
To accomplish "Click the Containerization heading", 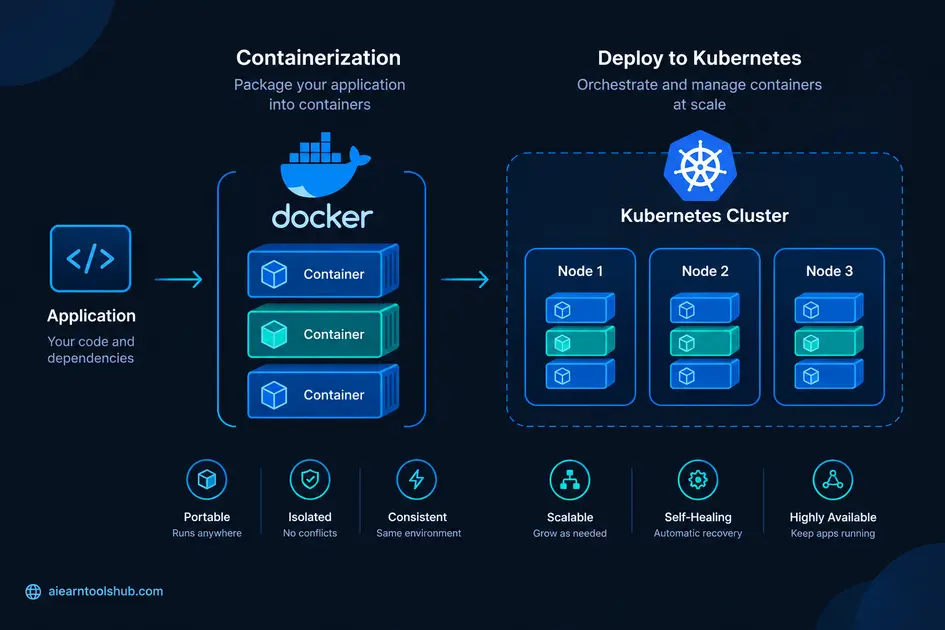I will (x=318, y=58).
